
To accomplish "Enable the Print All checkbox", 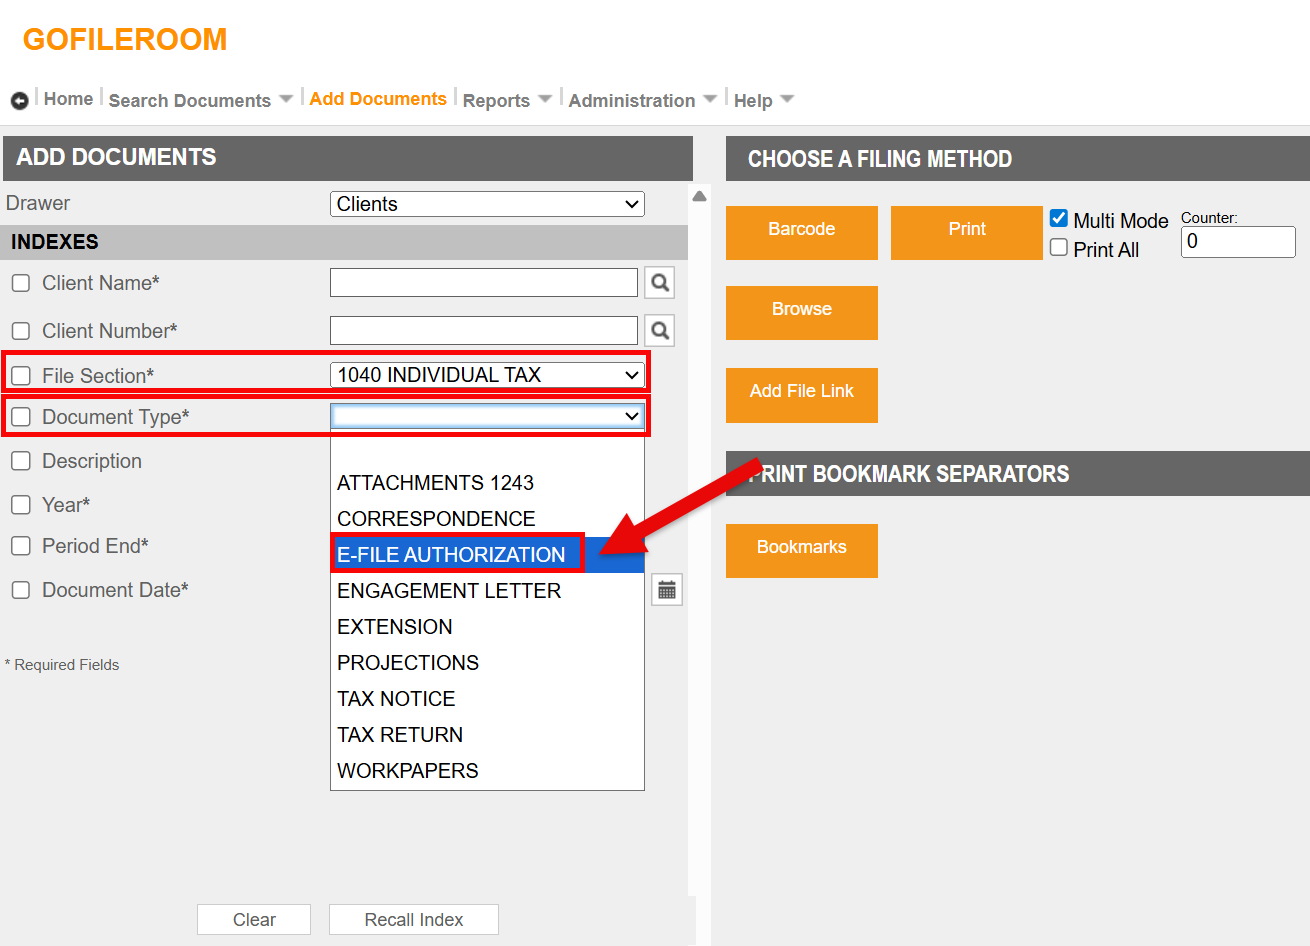I will [x=1059, y=248].
